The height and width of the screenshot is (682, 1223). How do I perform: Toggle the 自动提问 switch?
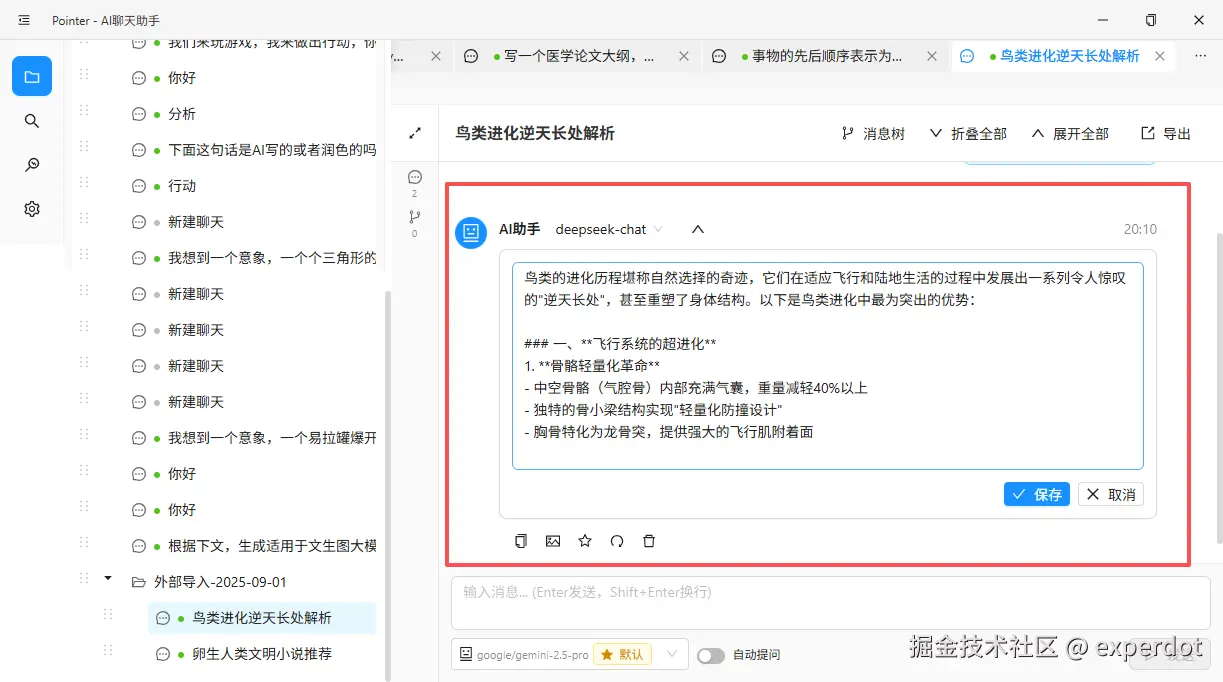[711, 656]
